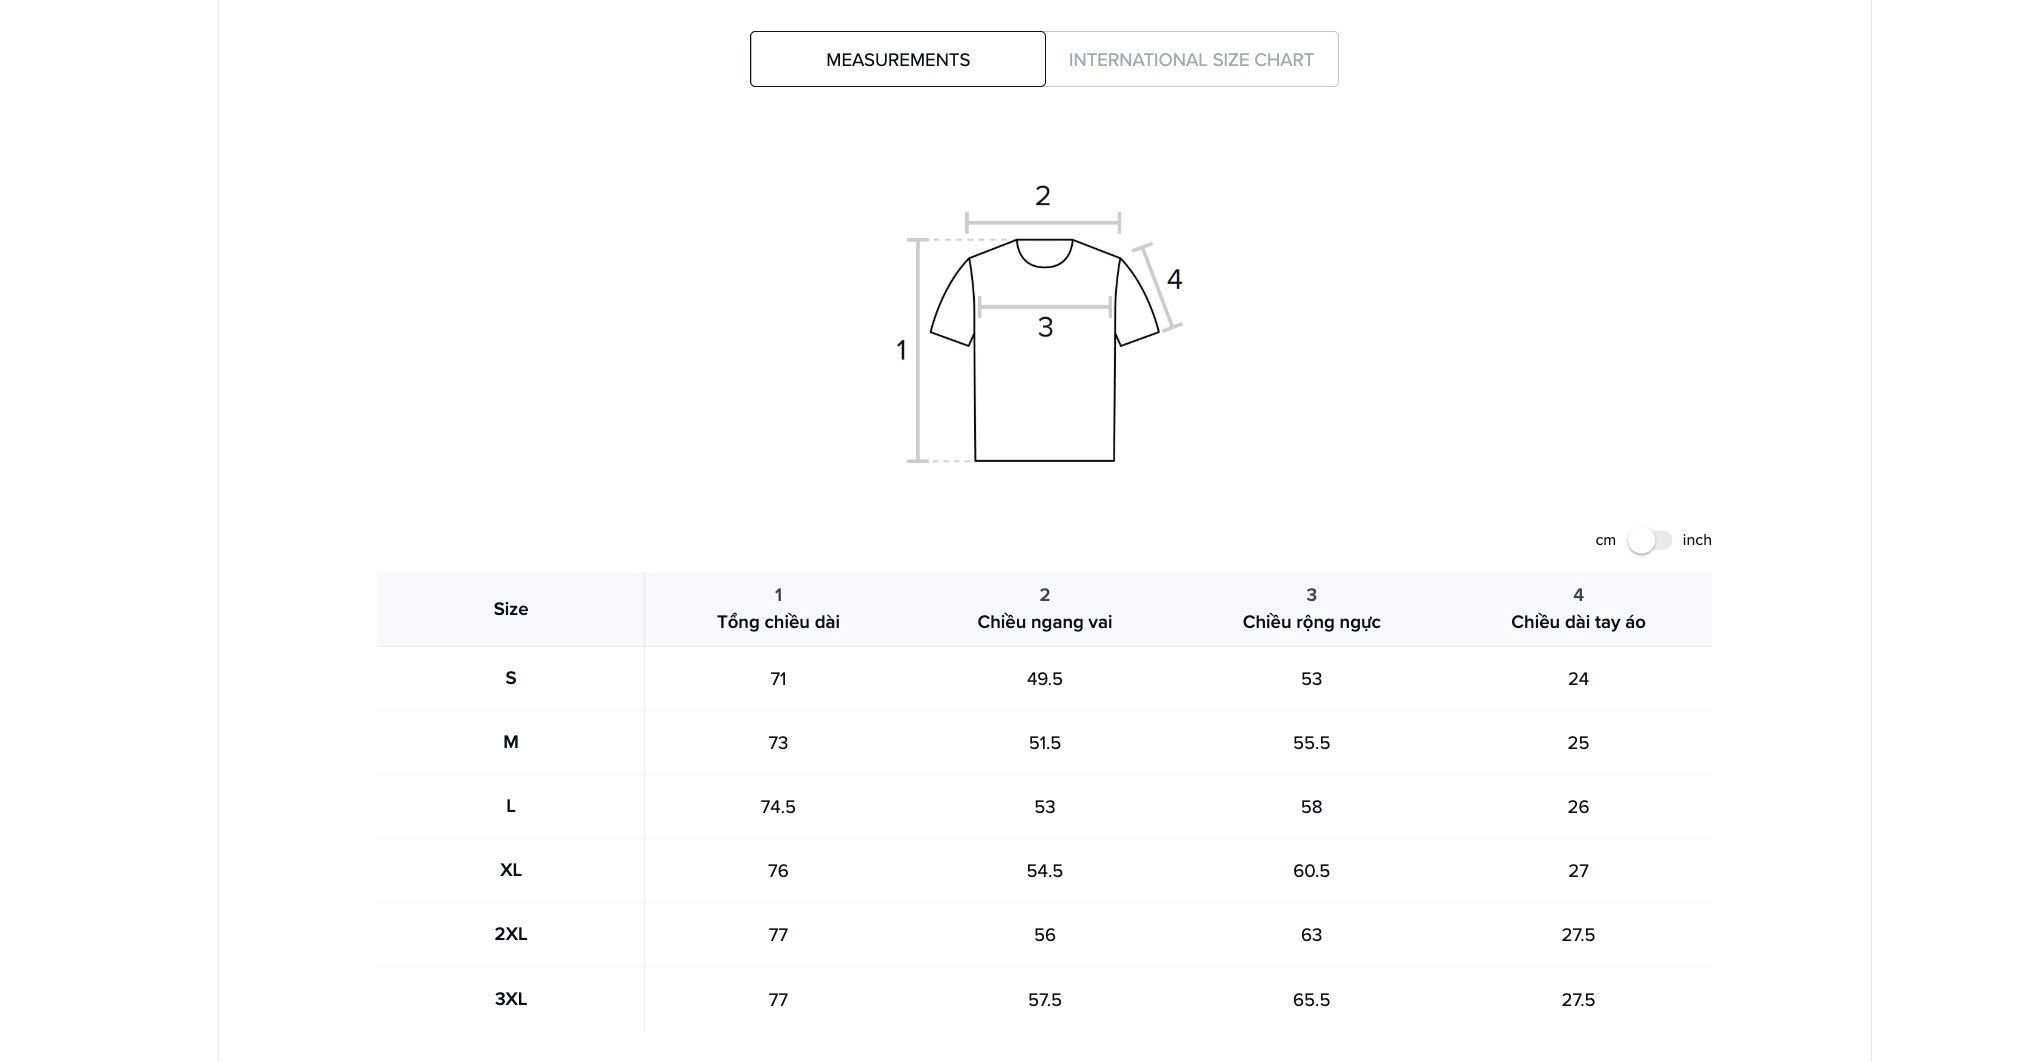The image size is (2036, 1062).
Task: Click the 3XL size row label
Action: (x=510, y=999)
